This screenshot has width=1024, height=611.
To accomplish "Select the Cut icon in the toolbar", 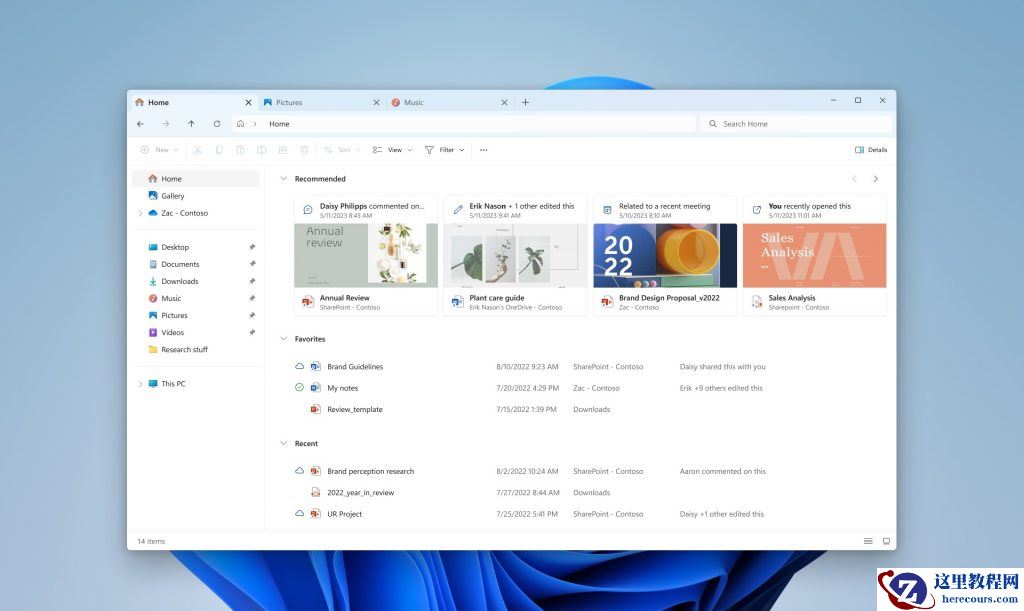I will [x=197, y=149].
